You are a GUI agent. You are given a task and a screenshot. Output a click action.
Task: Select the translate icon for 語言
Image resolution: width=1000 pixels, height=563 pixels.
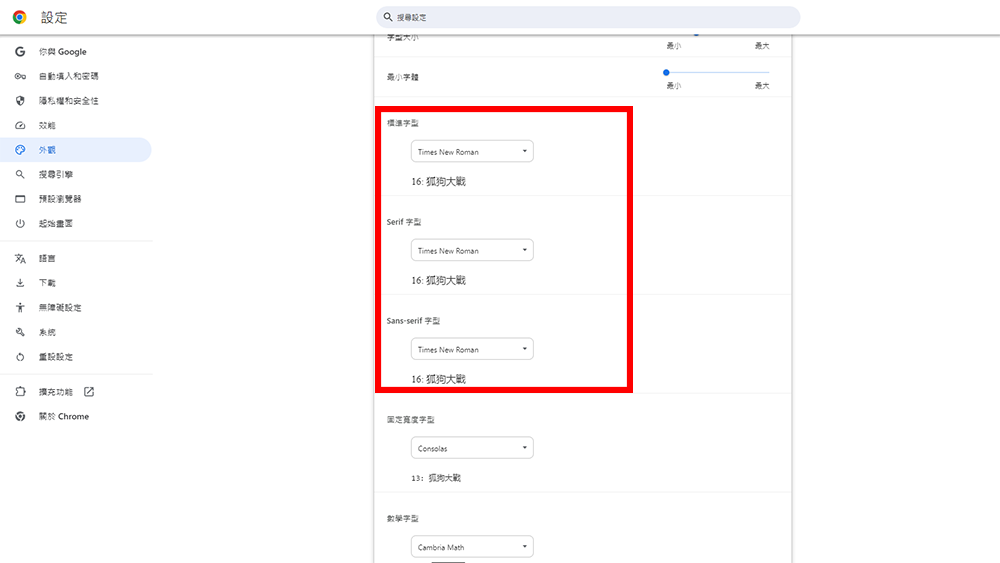20,258
